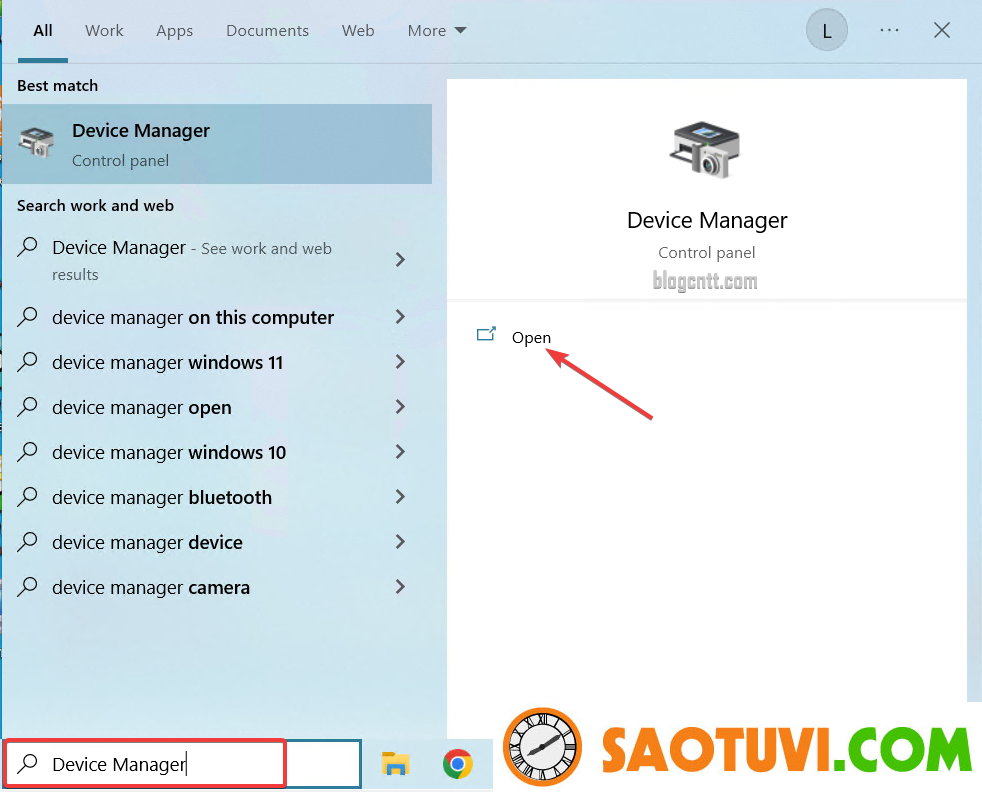Select 'device manager on this computer' suggestion
This screenshot has height=792, width=982.
point(193,317)
